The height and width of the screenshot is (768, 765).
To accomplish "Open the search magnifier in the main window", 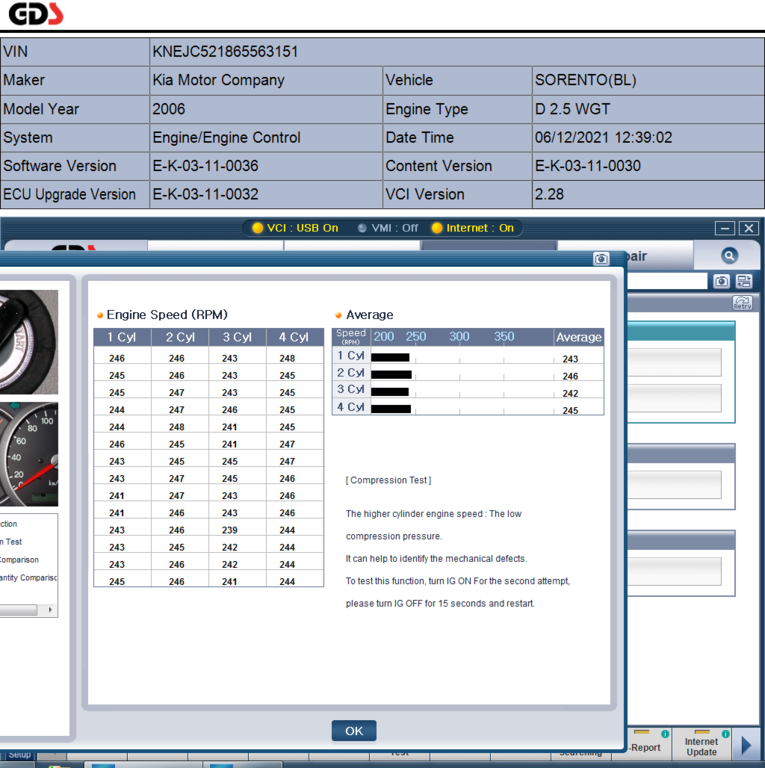I will click(x=729, y=256).
